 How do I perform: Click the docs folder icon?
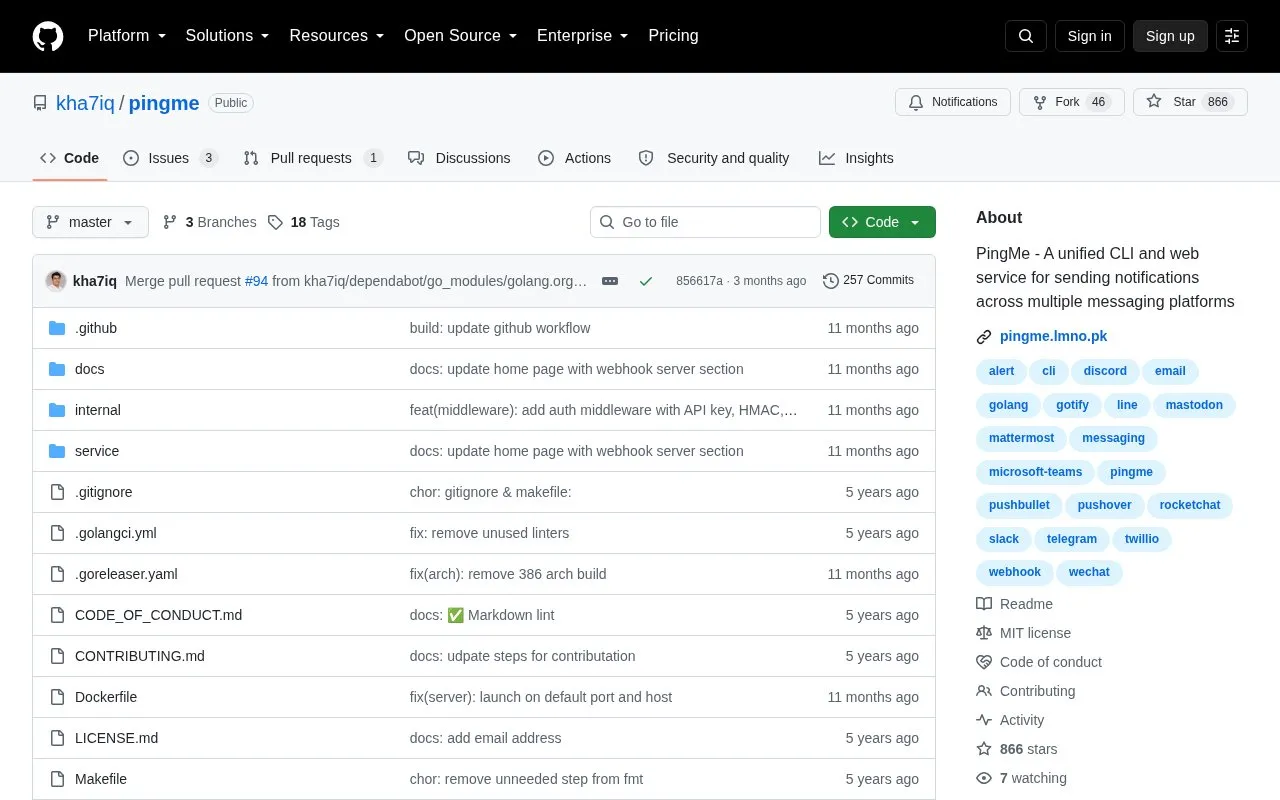tap(57, 369)
